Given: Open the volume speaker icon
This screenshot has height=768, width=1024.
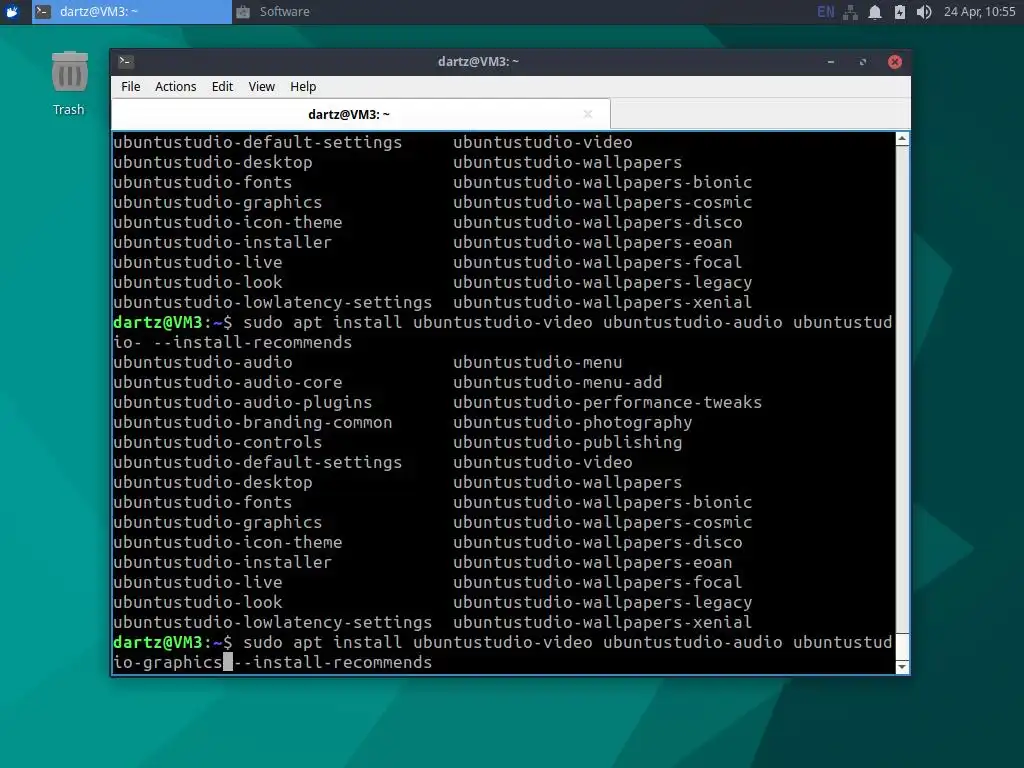Looking at the screenshot, I should pyautogui.click(x=923, y=12).
